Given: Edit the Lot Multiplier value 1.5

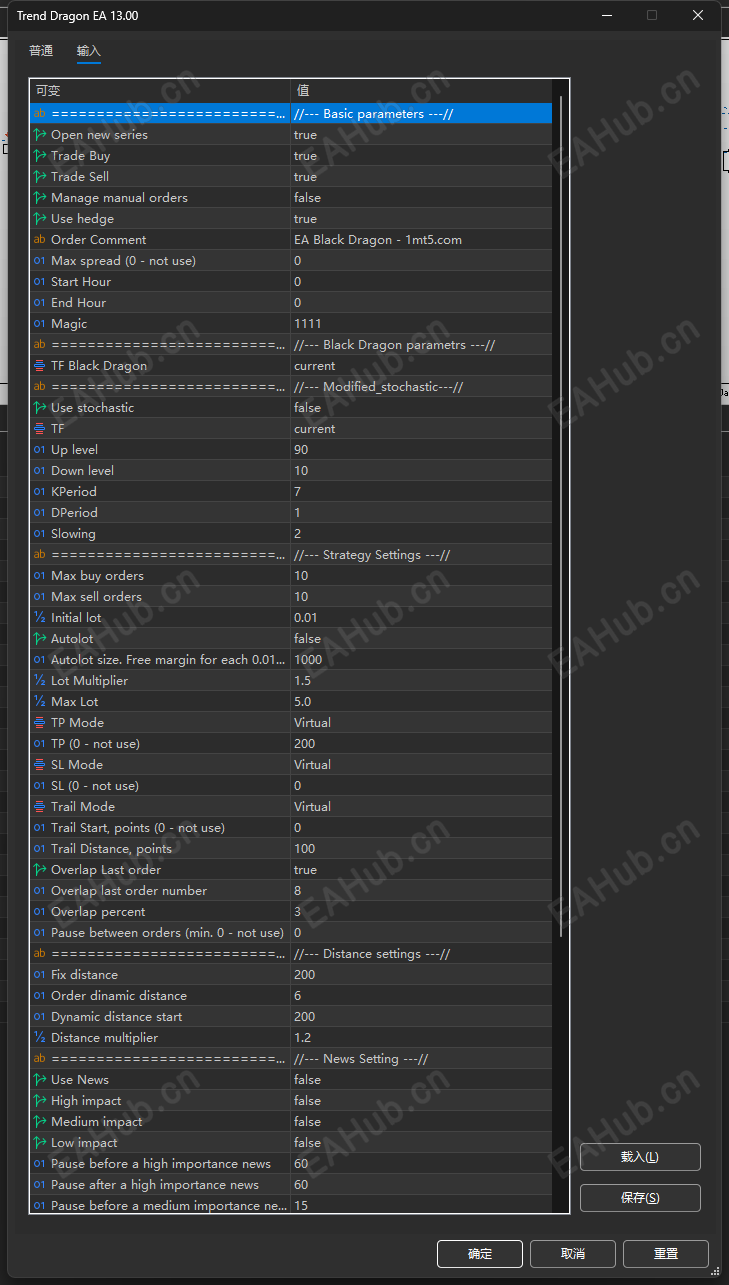Looking at the screenshot, I should point(421,681).
